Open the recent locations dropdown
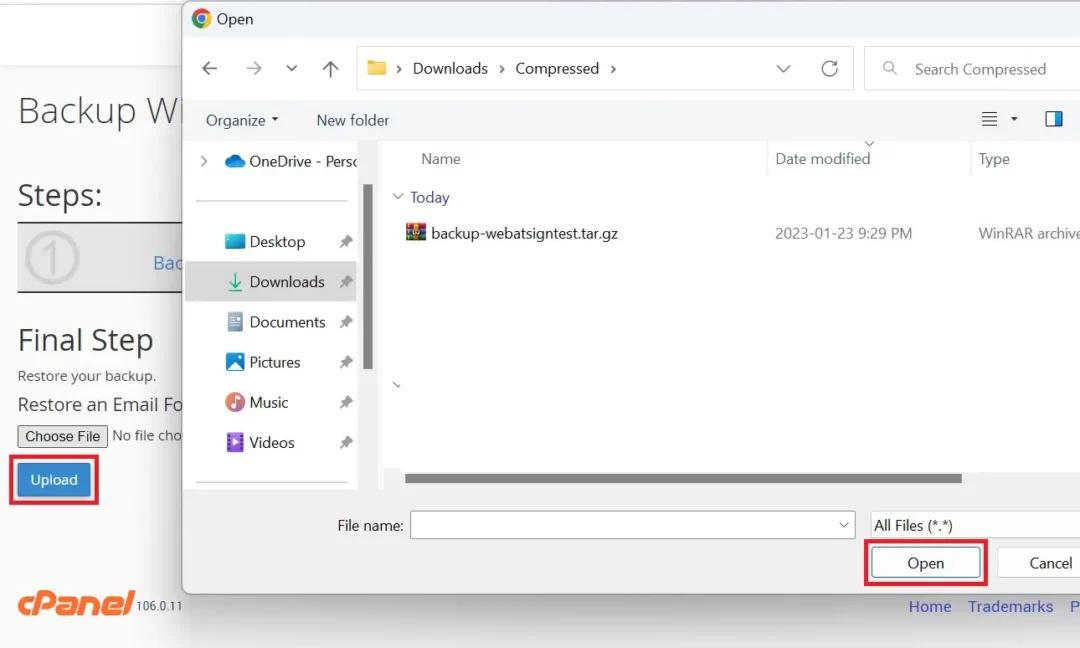The height and width of the screenshot is (648, 1080). [291, 68]
